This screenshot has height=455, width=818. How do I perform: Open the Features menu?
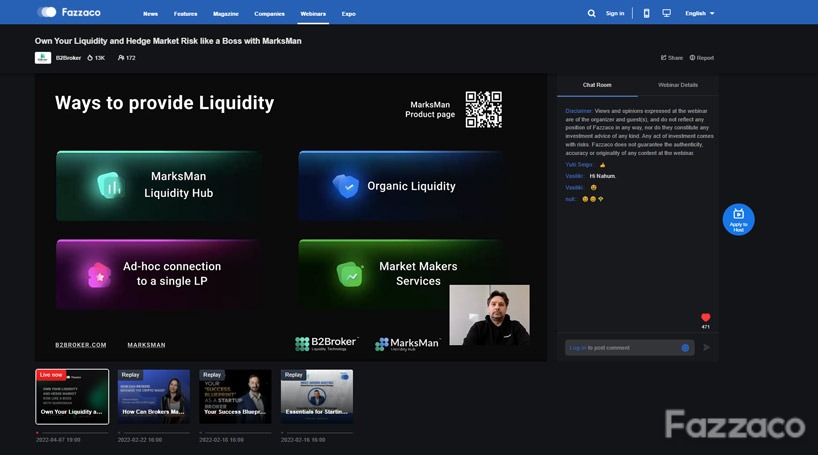(185, 14)
